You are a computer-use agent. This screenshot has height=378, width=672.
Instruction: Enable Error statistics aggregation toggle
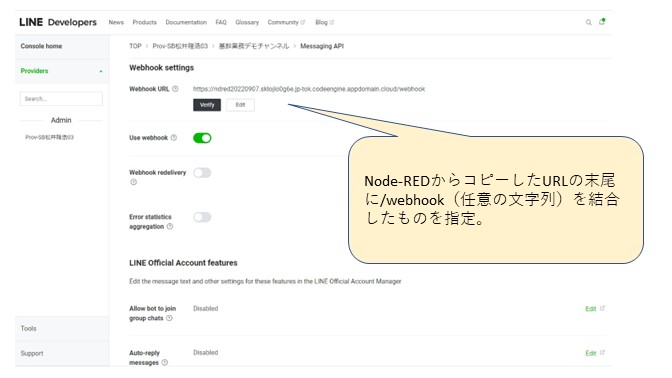(x=202, y=217)
